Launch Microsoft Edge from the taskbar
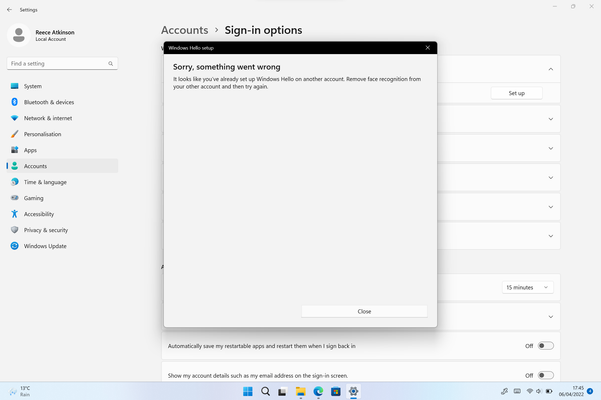Viewport: 601px width, 400px height. [x=318, y=392]
